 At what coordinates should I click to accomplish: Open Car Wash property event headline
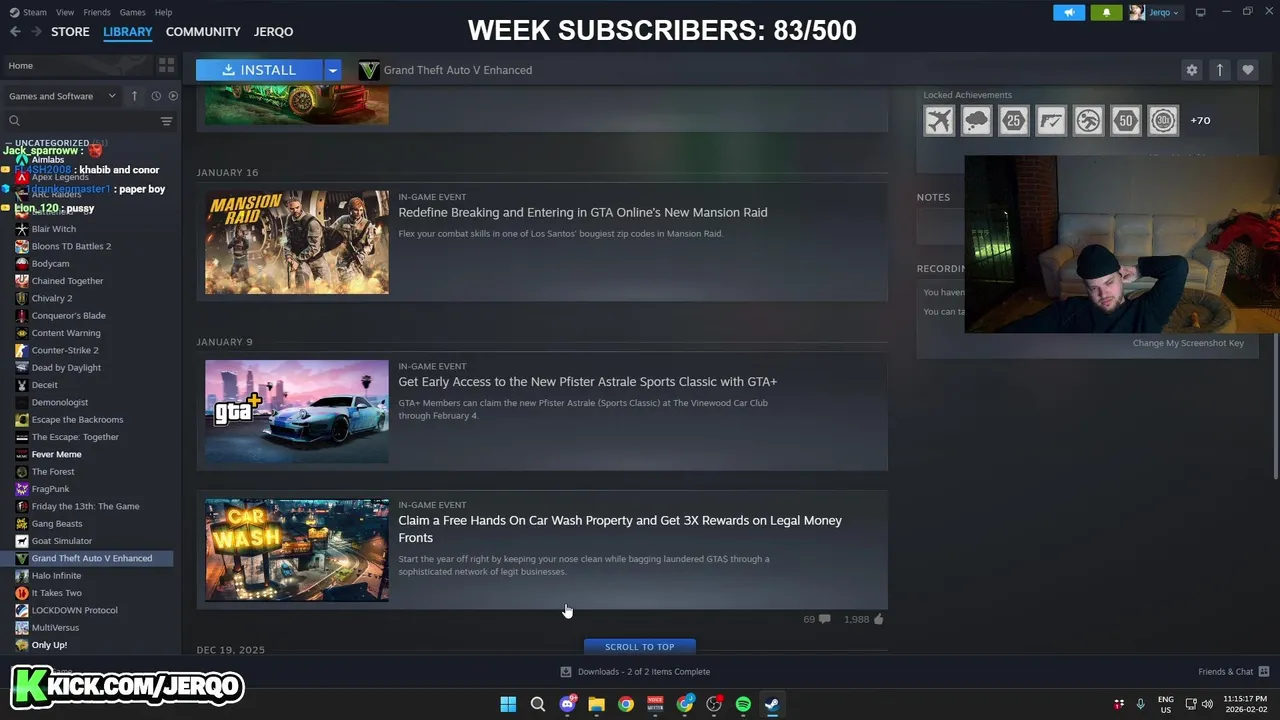[620, 529]
